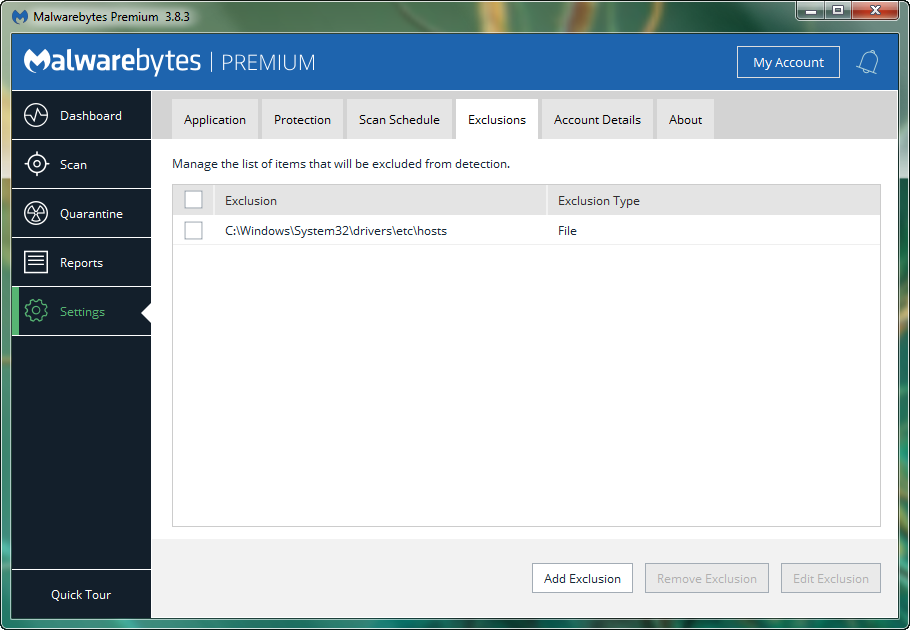The width and height of the screenshot is (910, 630).
Task: Click the Quarantine radiation icon
Action: tap(36, 213)
